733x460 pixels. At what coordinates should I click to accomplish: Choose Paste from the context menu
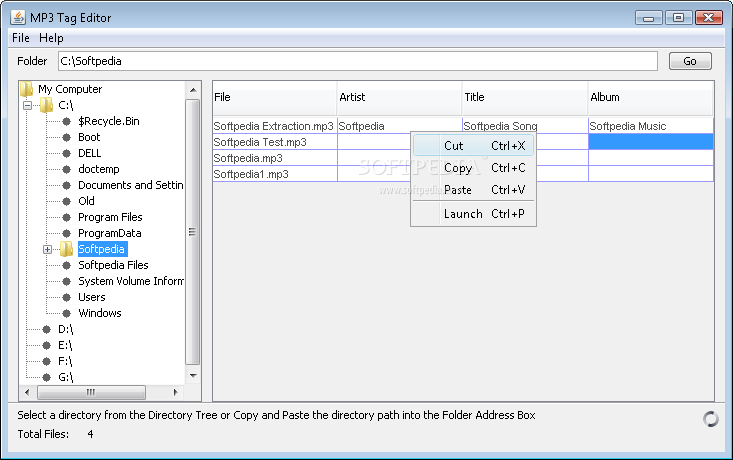tap(473, 190)
